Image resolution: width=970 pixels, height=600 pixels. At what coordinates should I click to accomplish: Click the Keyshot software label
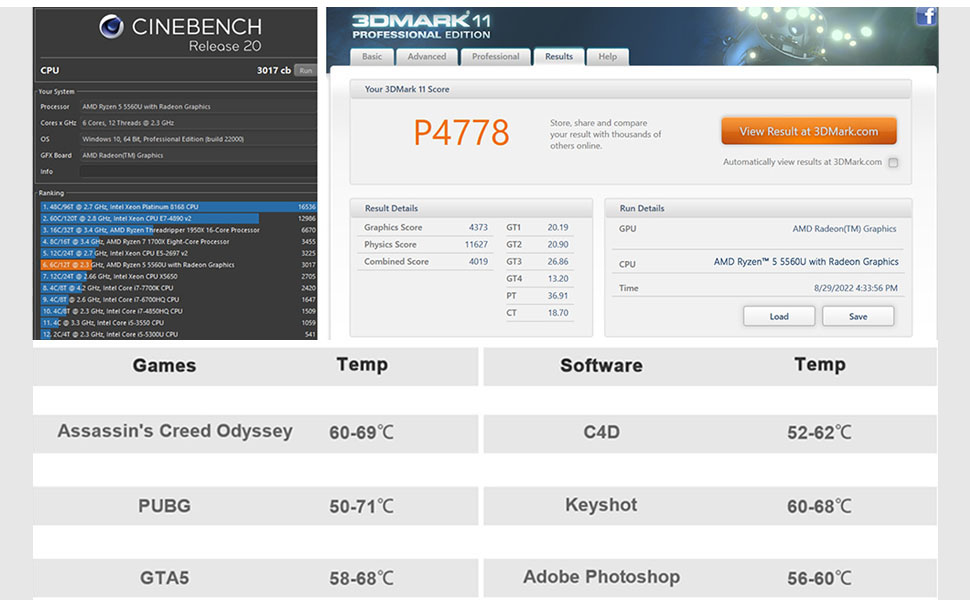point(601,505)
